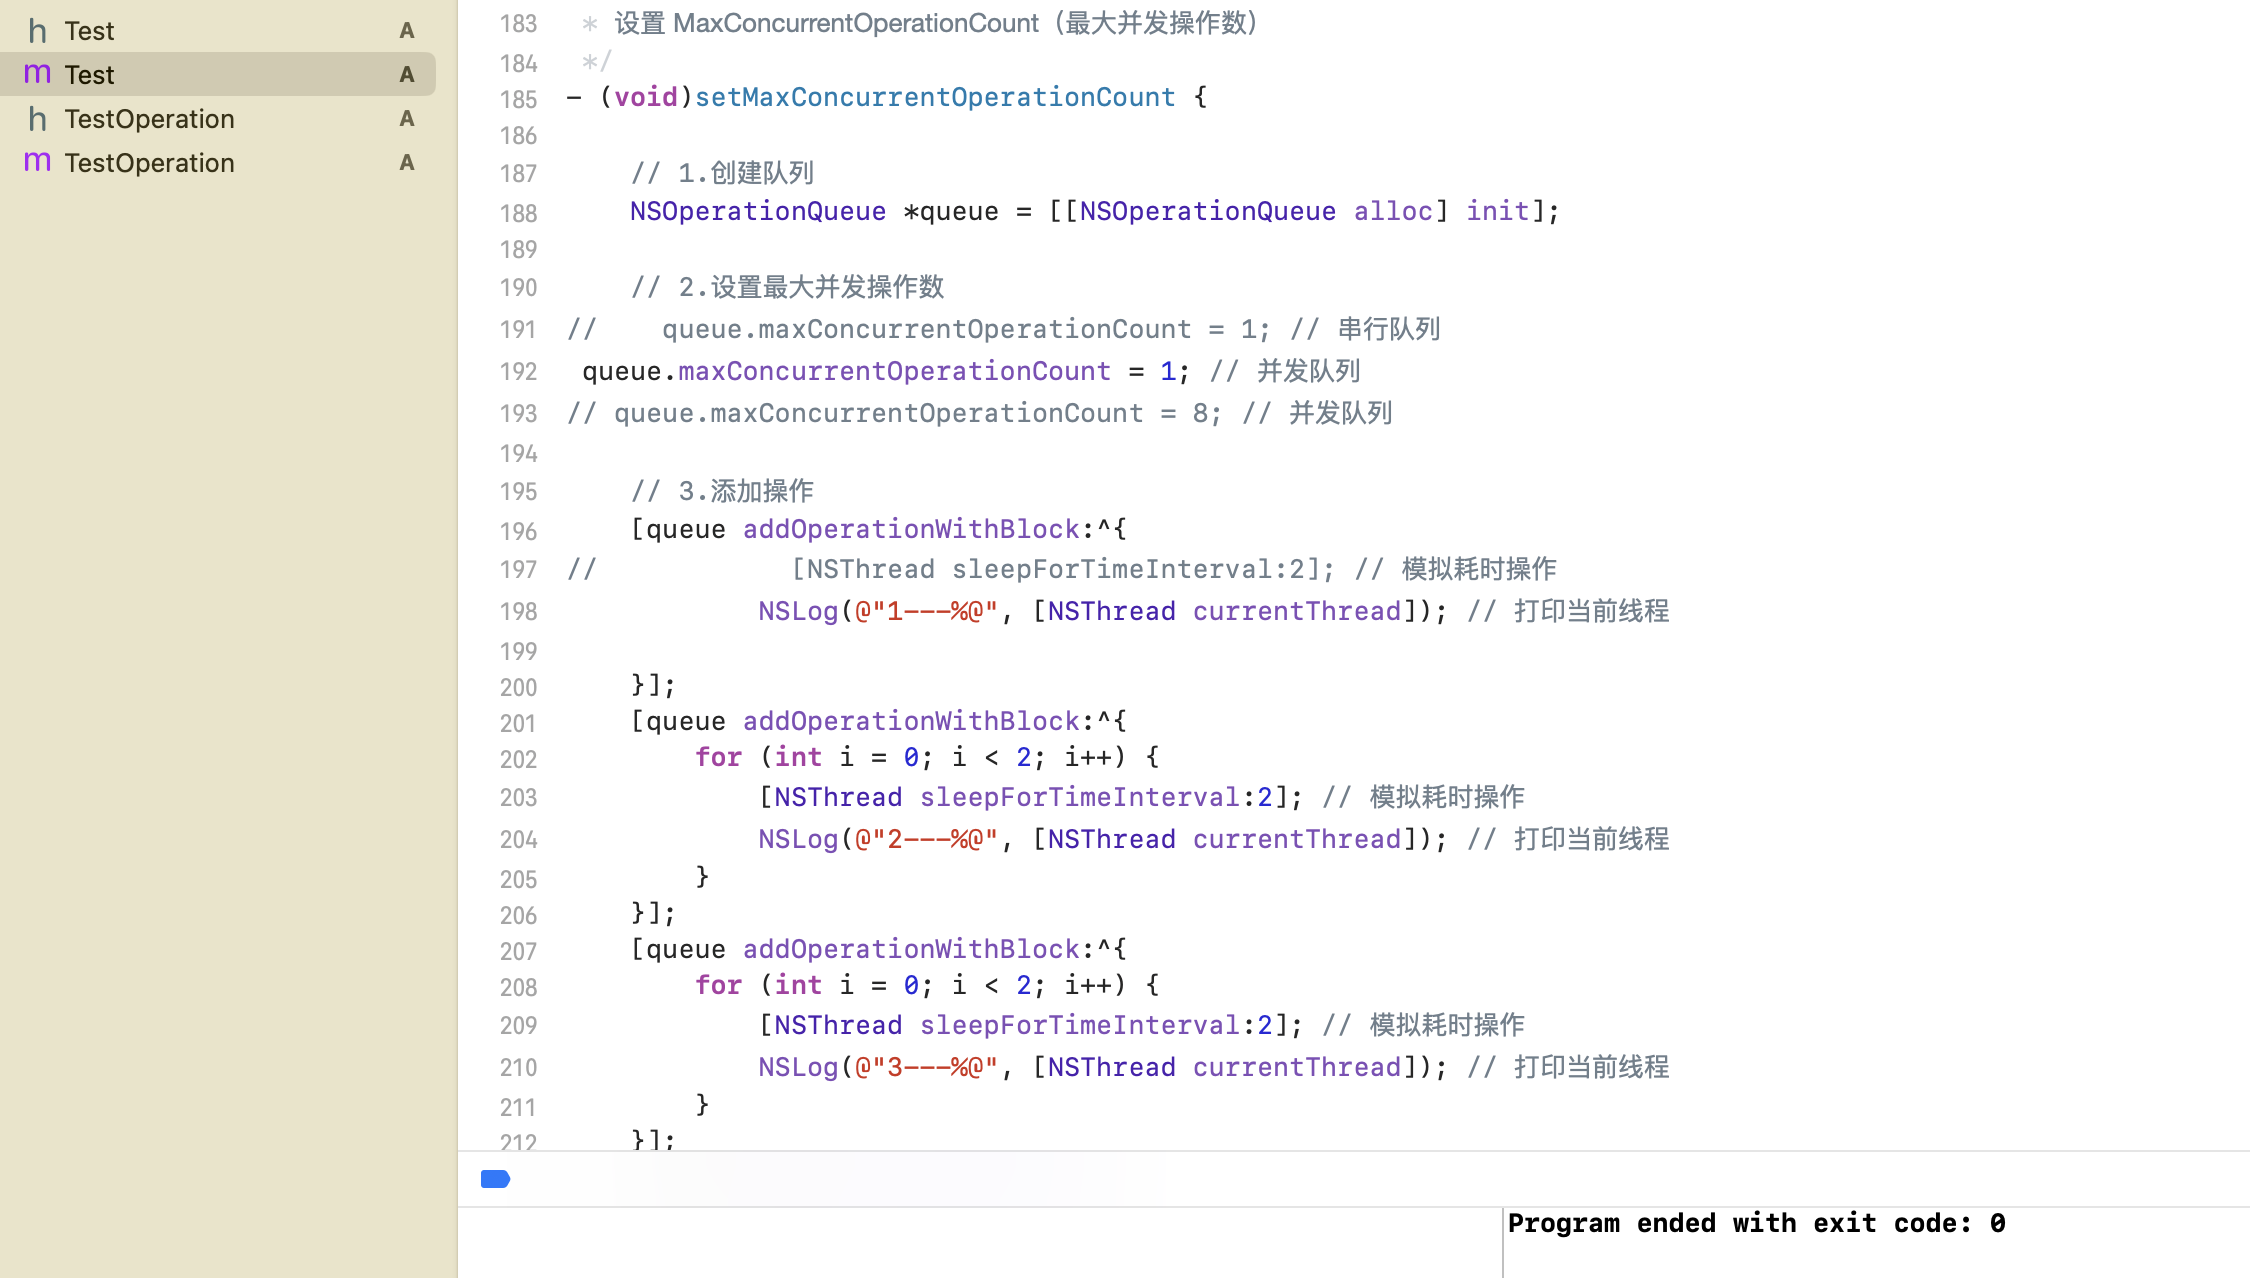Click the m icon of selected Test

[37, 74]
